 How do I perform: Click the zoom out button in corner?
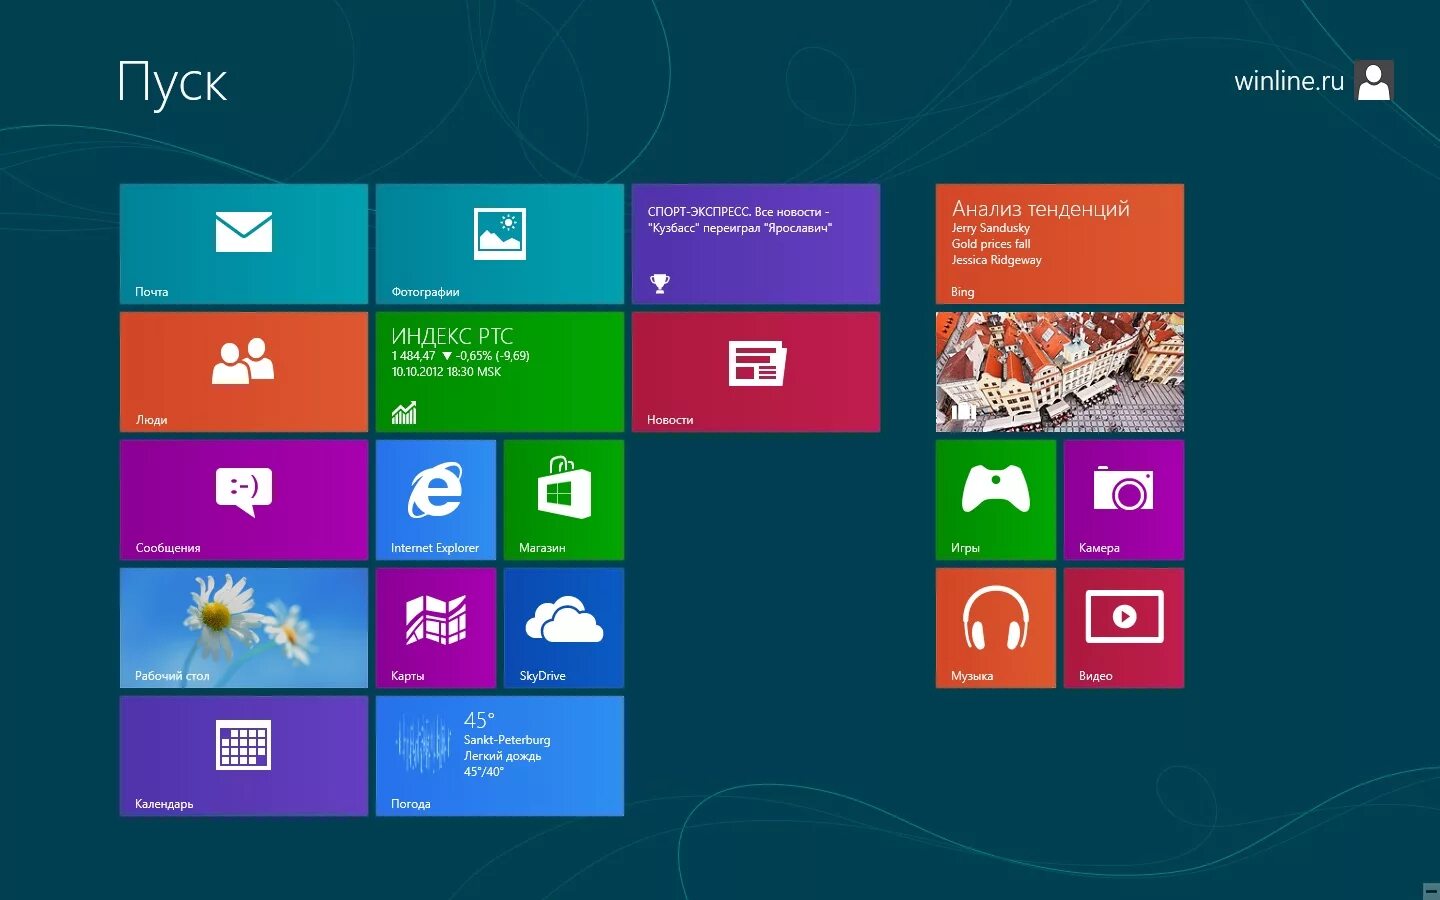pyautogui.click(x=1430, y=890)
